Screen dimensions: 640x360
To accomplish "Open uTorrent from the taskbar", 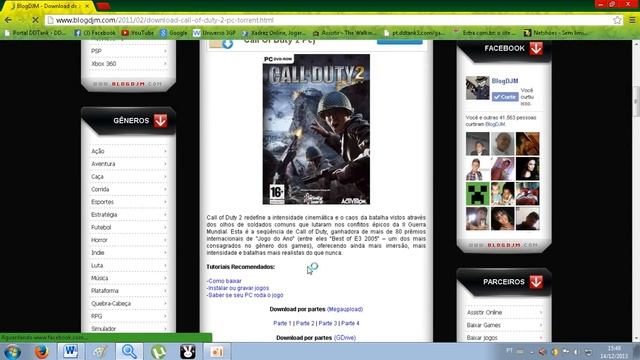I will click(x=158, y=351).
